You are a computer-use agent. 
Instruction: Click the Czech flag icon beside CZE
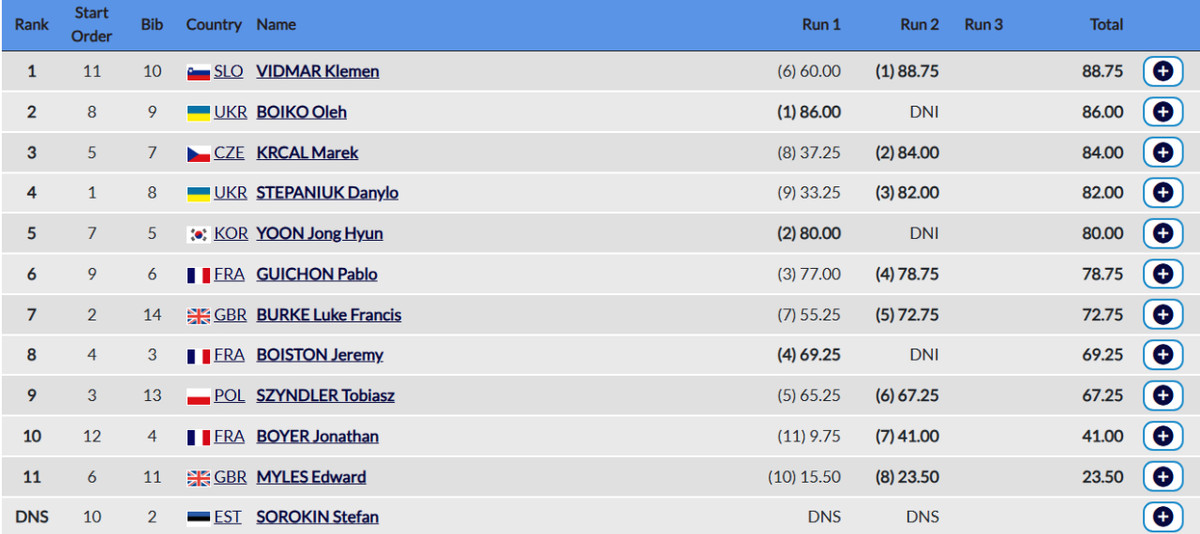click(x=198, y=153)
